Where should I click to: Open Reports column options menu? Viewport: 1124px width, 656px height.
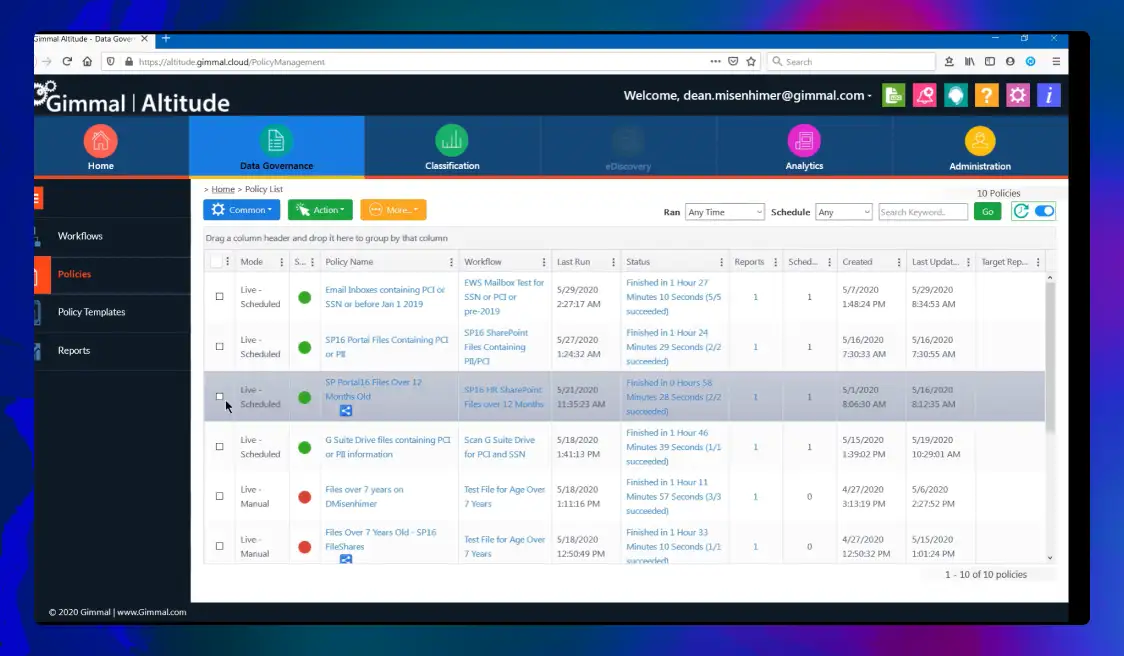776,262
